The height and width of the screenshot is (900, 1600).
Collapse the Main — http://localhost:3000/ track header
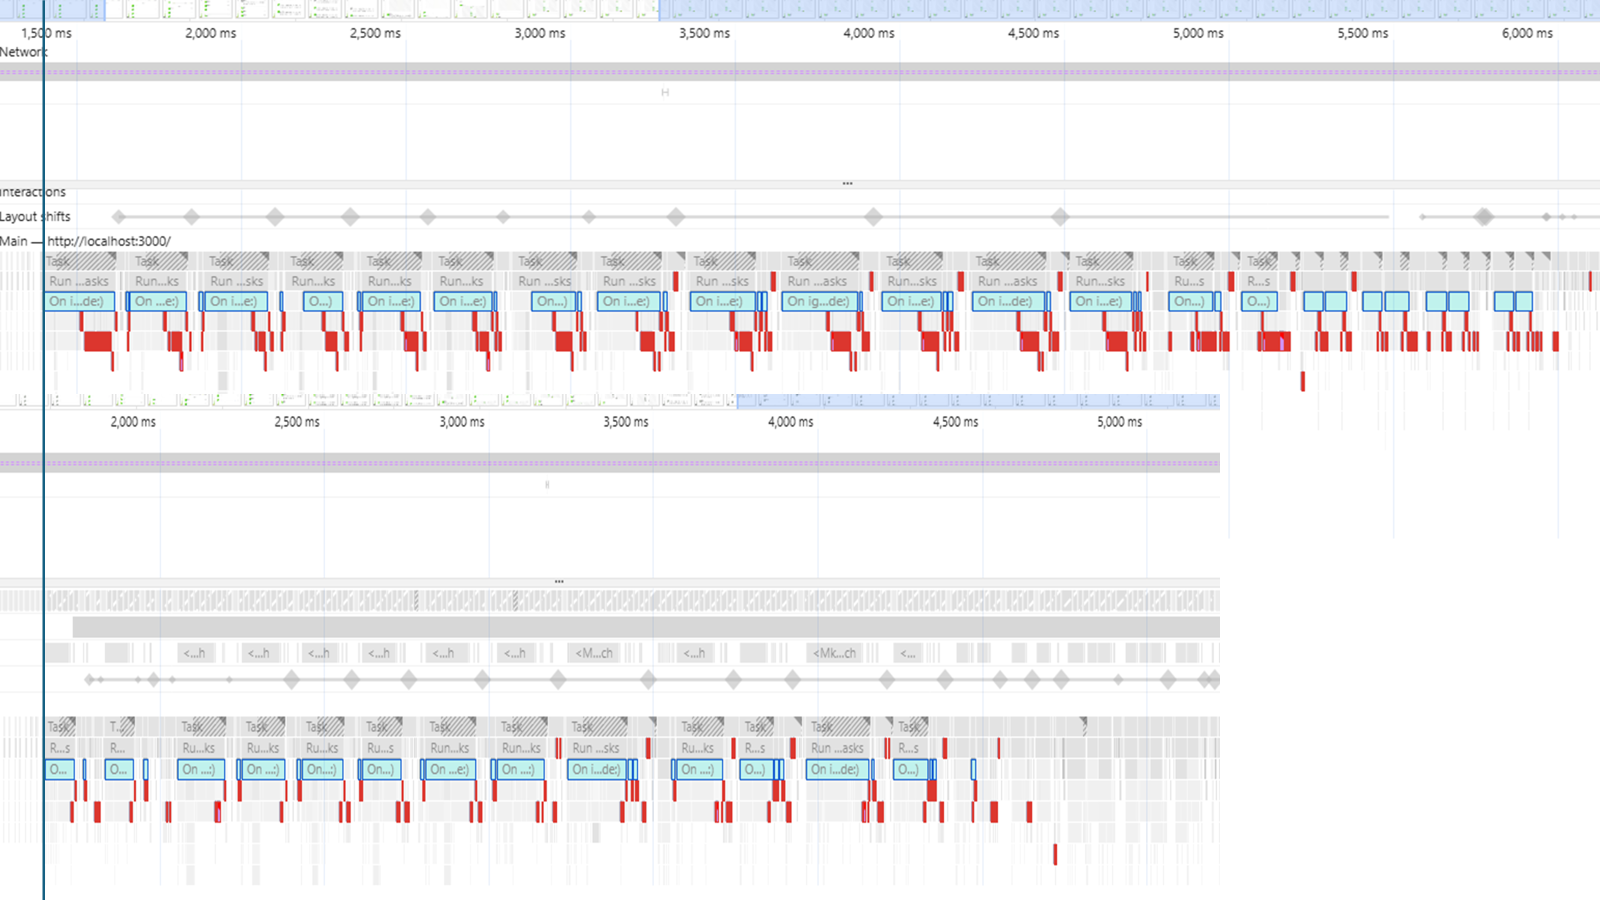85,241
